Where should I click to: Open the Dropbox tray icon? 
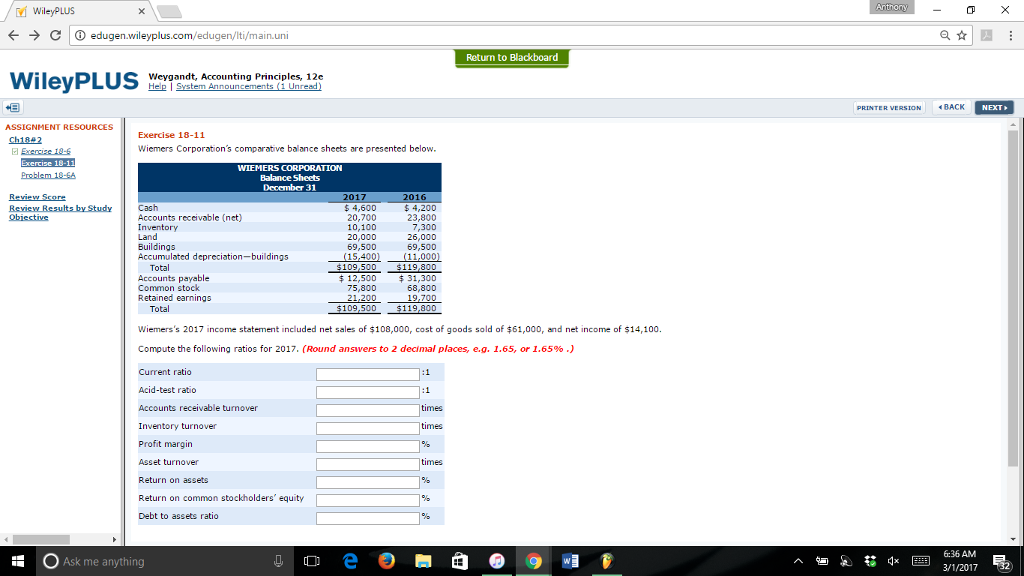870,561
